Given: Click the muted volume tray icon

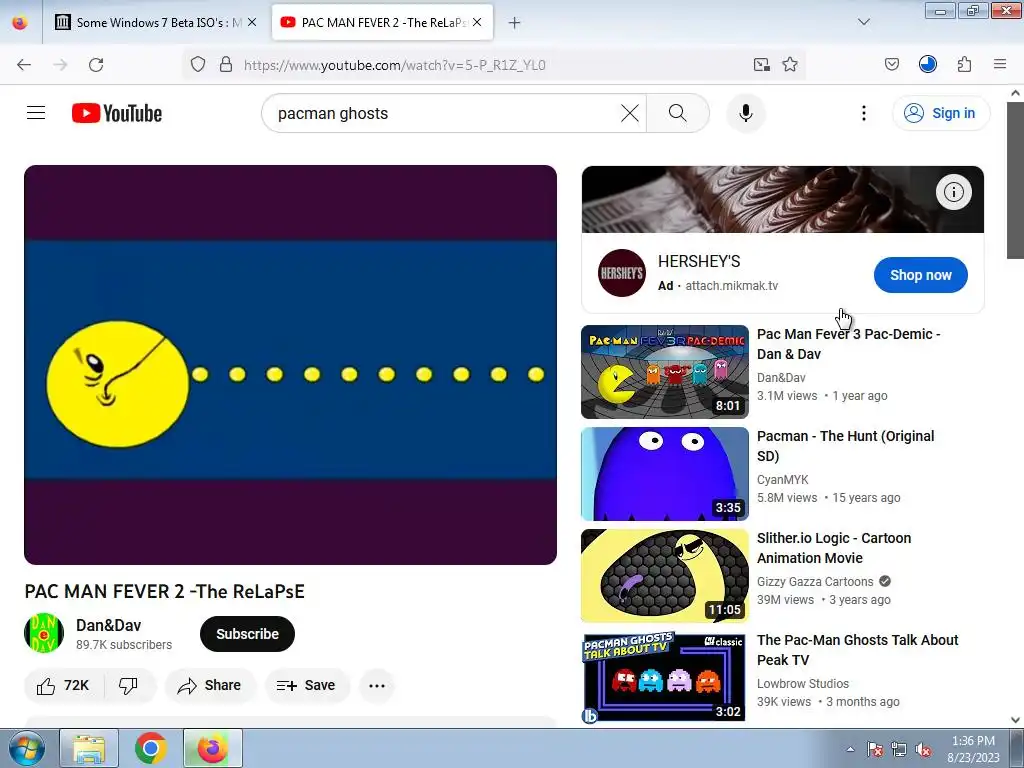Looking at the screenshot, I should (x=923, y=749).
